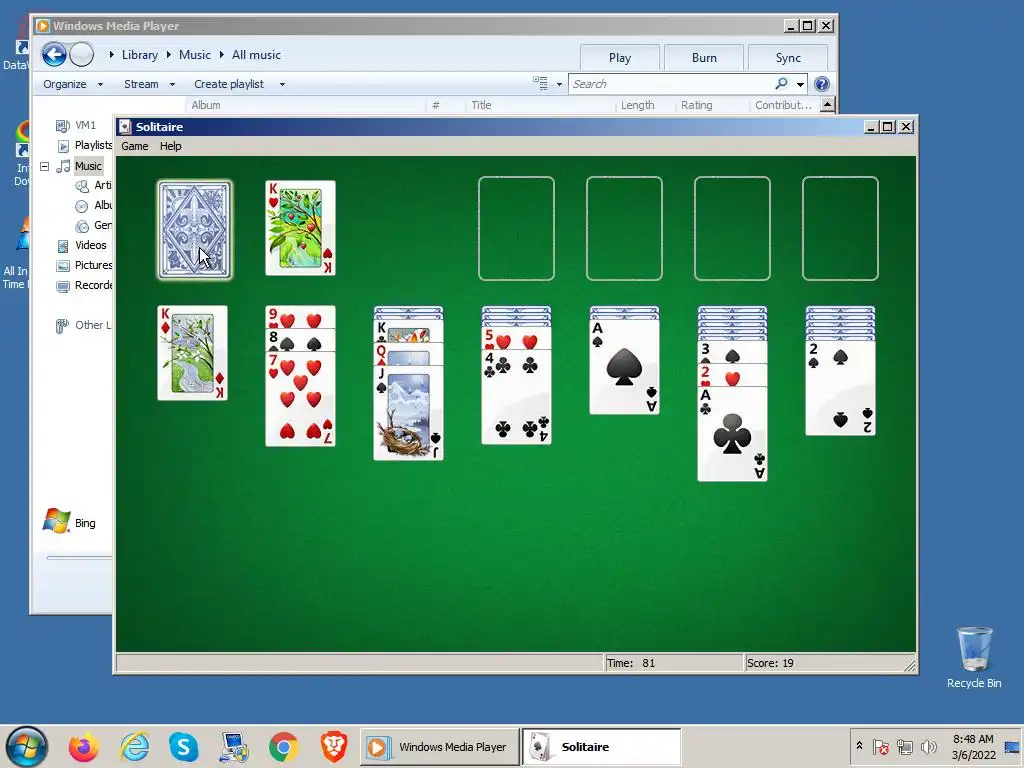The width and height of the screenshot is (1024, 768).
Task: Click the Artist icon under Music
Action: point(82,186)
